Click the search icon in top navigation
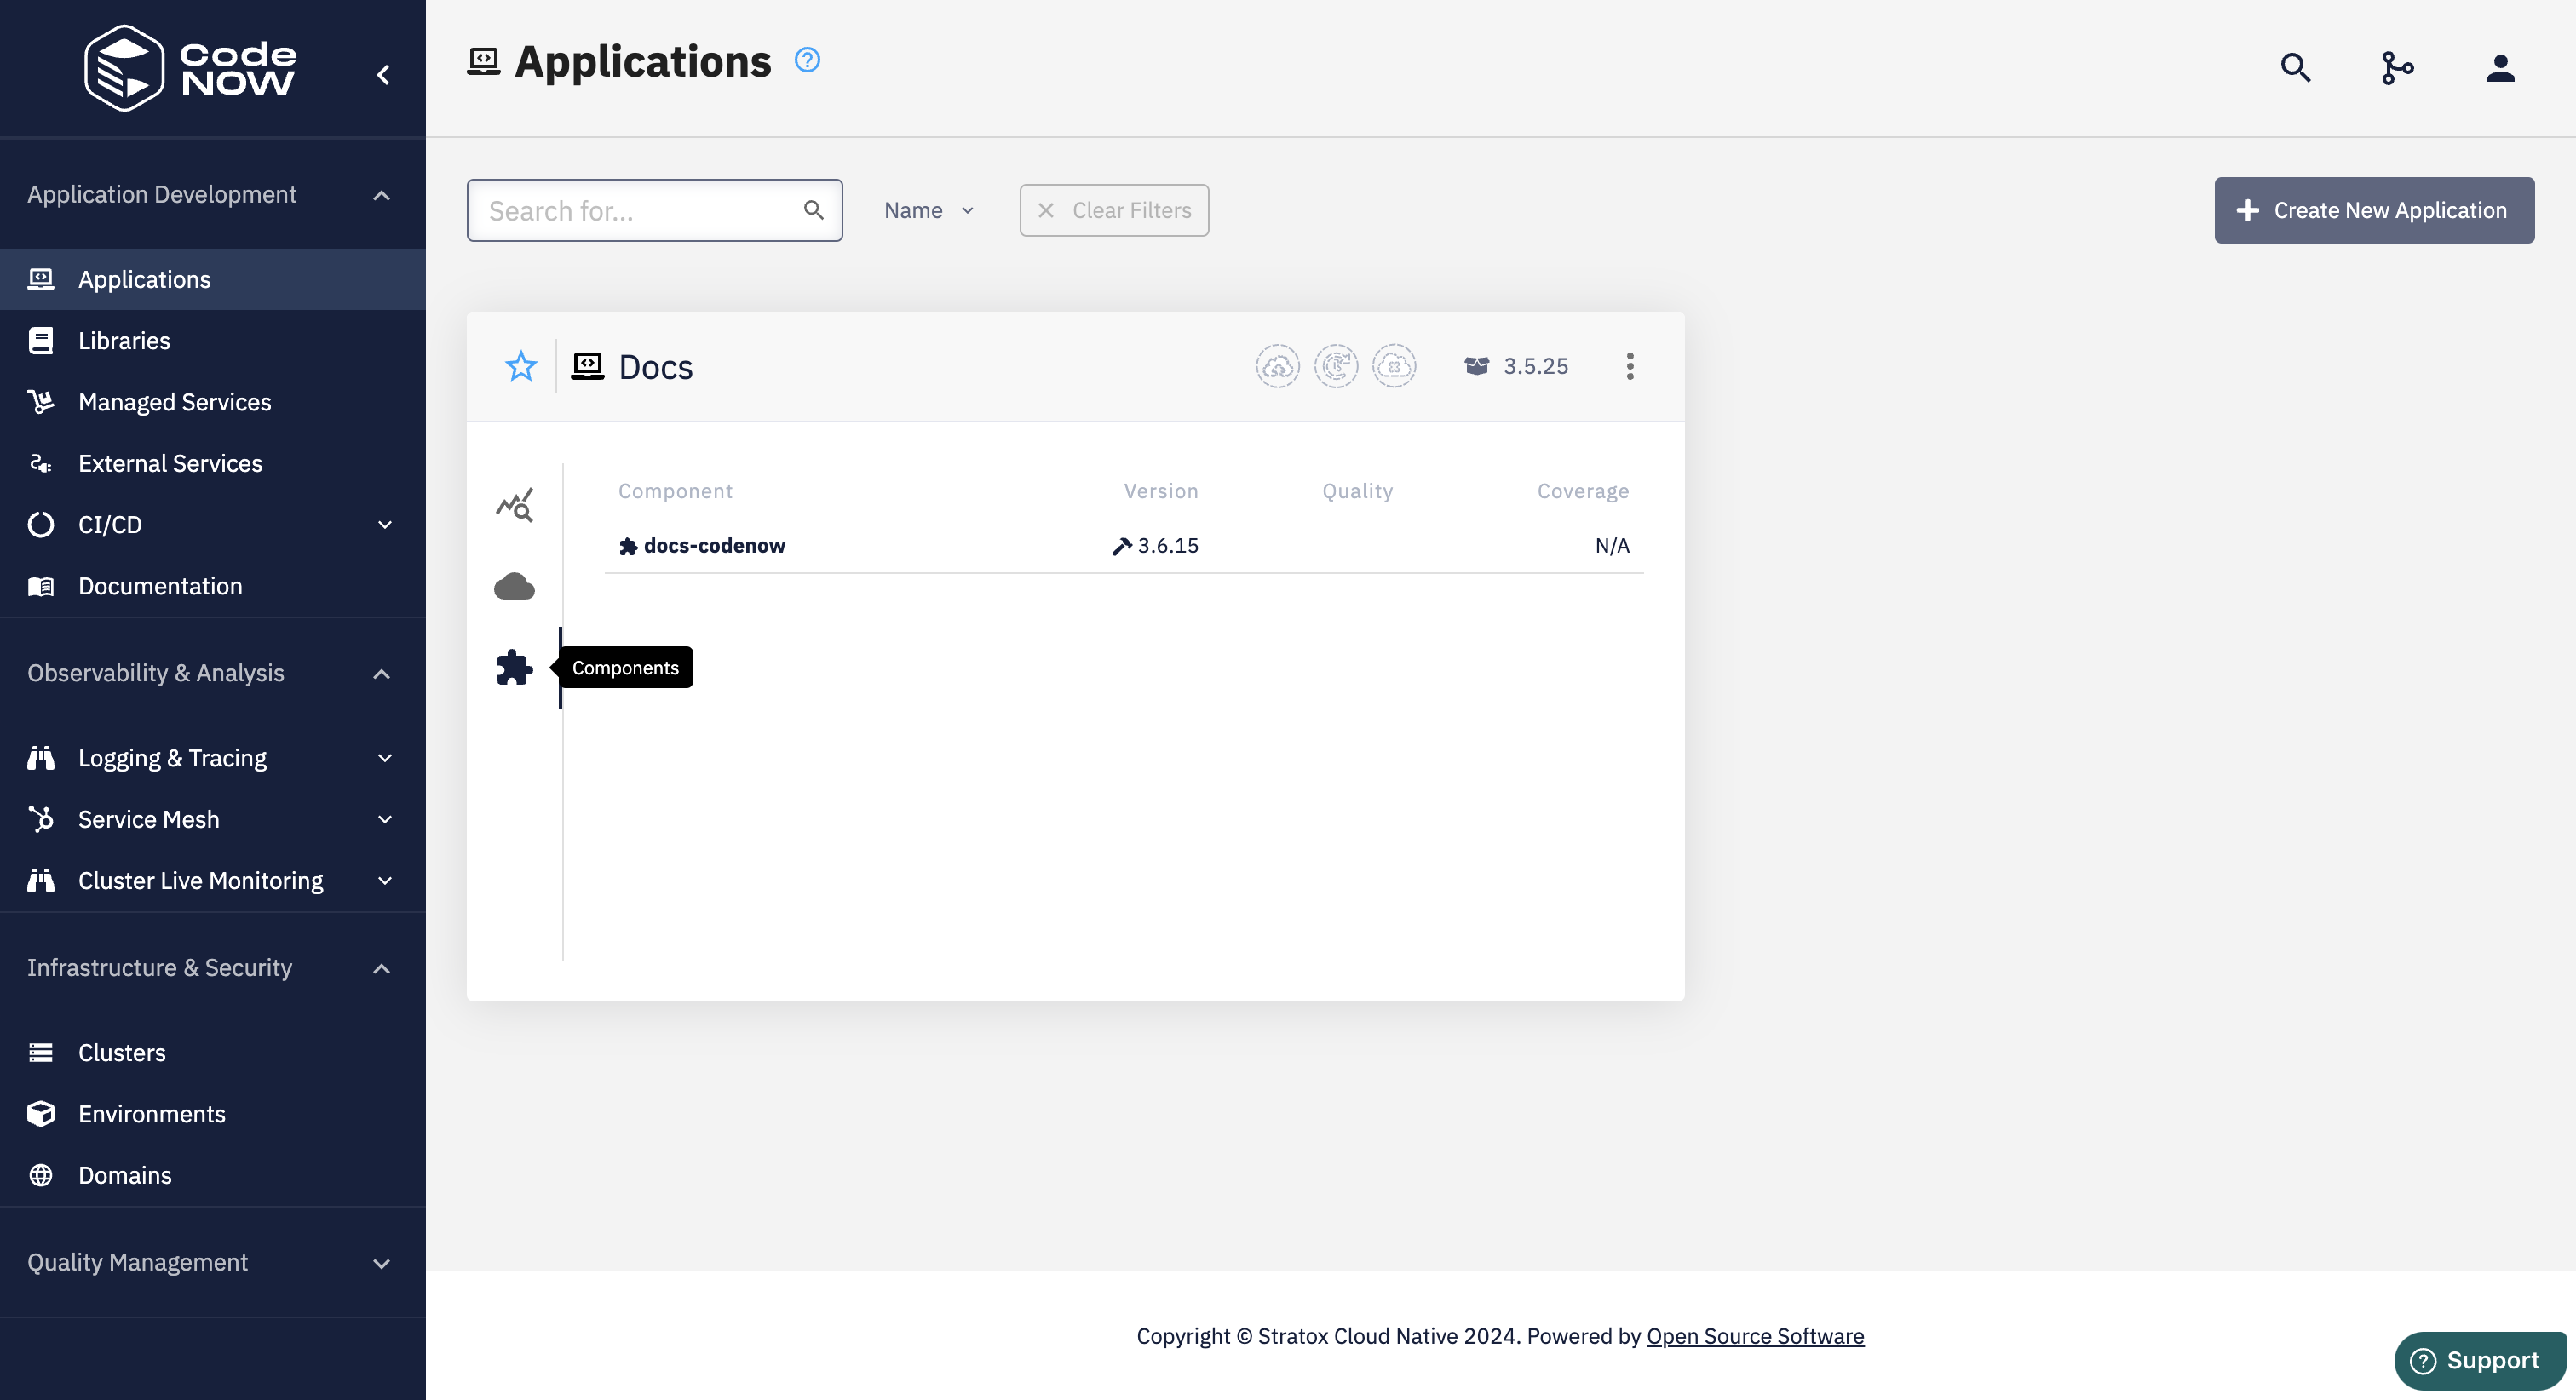Image resolution: width=2576 pixels, height=1400 pixels. pyautogui.click(x=2295, y=67)
